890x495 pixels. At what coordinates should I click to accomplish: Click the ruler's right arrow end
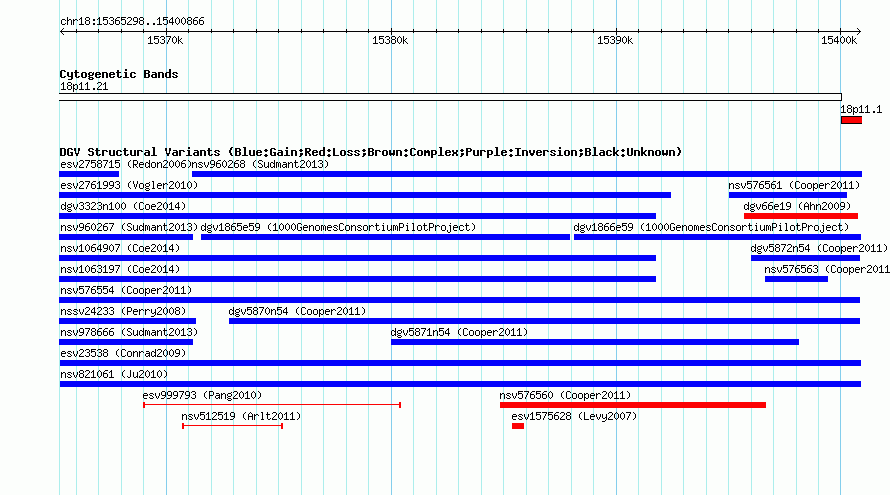point(859,32)
